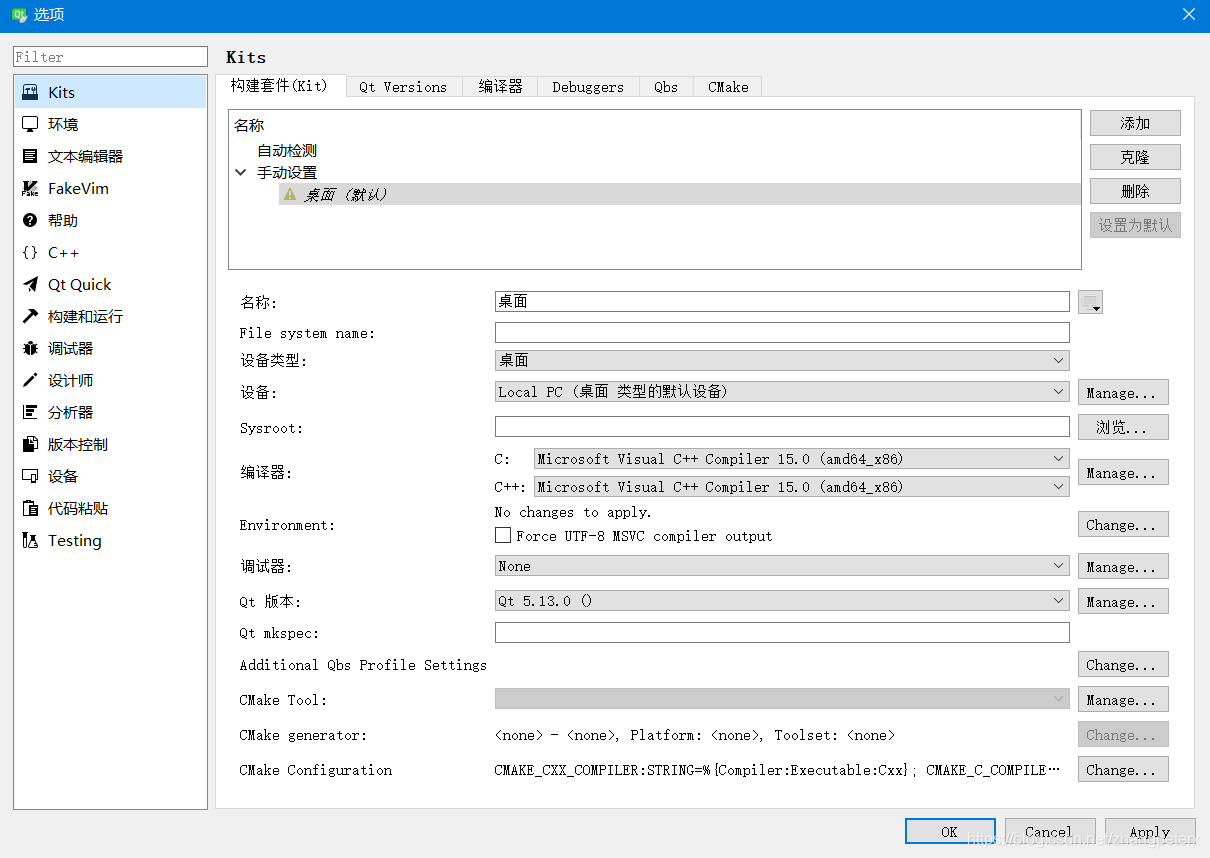Click the 名称 column header
The width and height of the screenshot is (1210, 858).
coord(249,125)
